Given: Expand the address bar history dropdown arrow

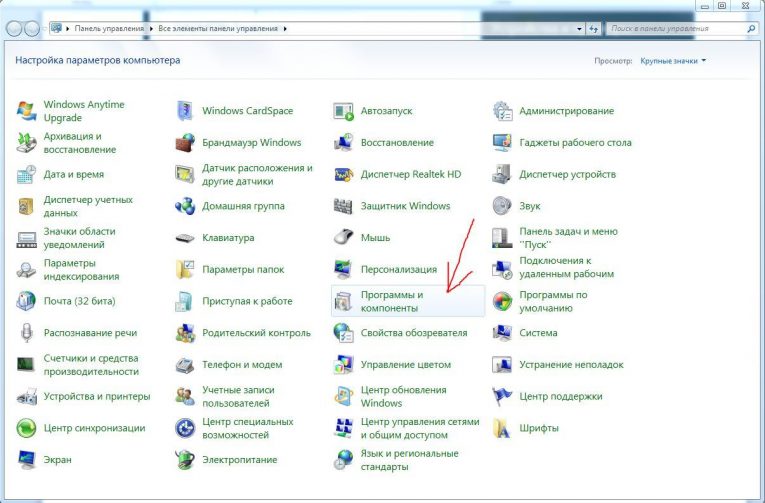Looking at the screenshot, I should (579, 29).
